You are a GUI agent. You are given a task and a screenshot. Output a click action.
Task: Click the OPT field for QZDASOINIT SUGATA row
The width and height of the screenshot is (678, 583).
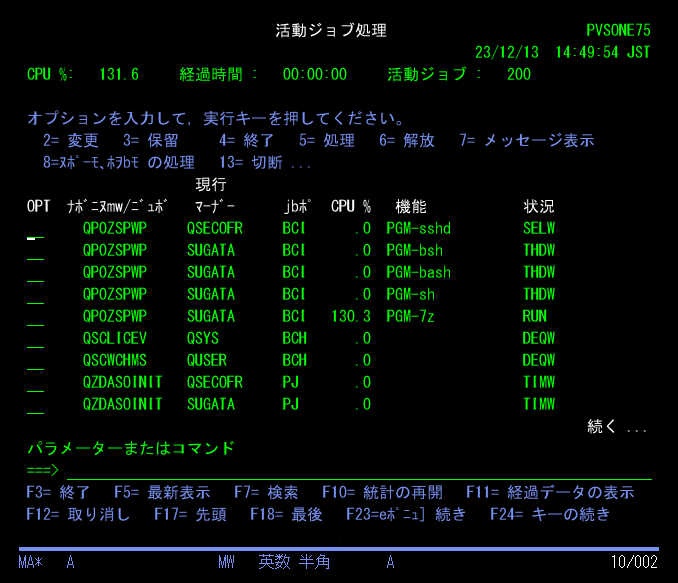coord(35,406)
